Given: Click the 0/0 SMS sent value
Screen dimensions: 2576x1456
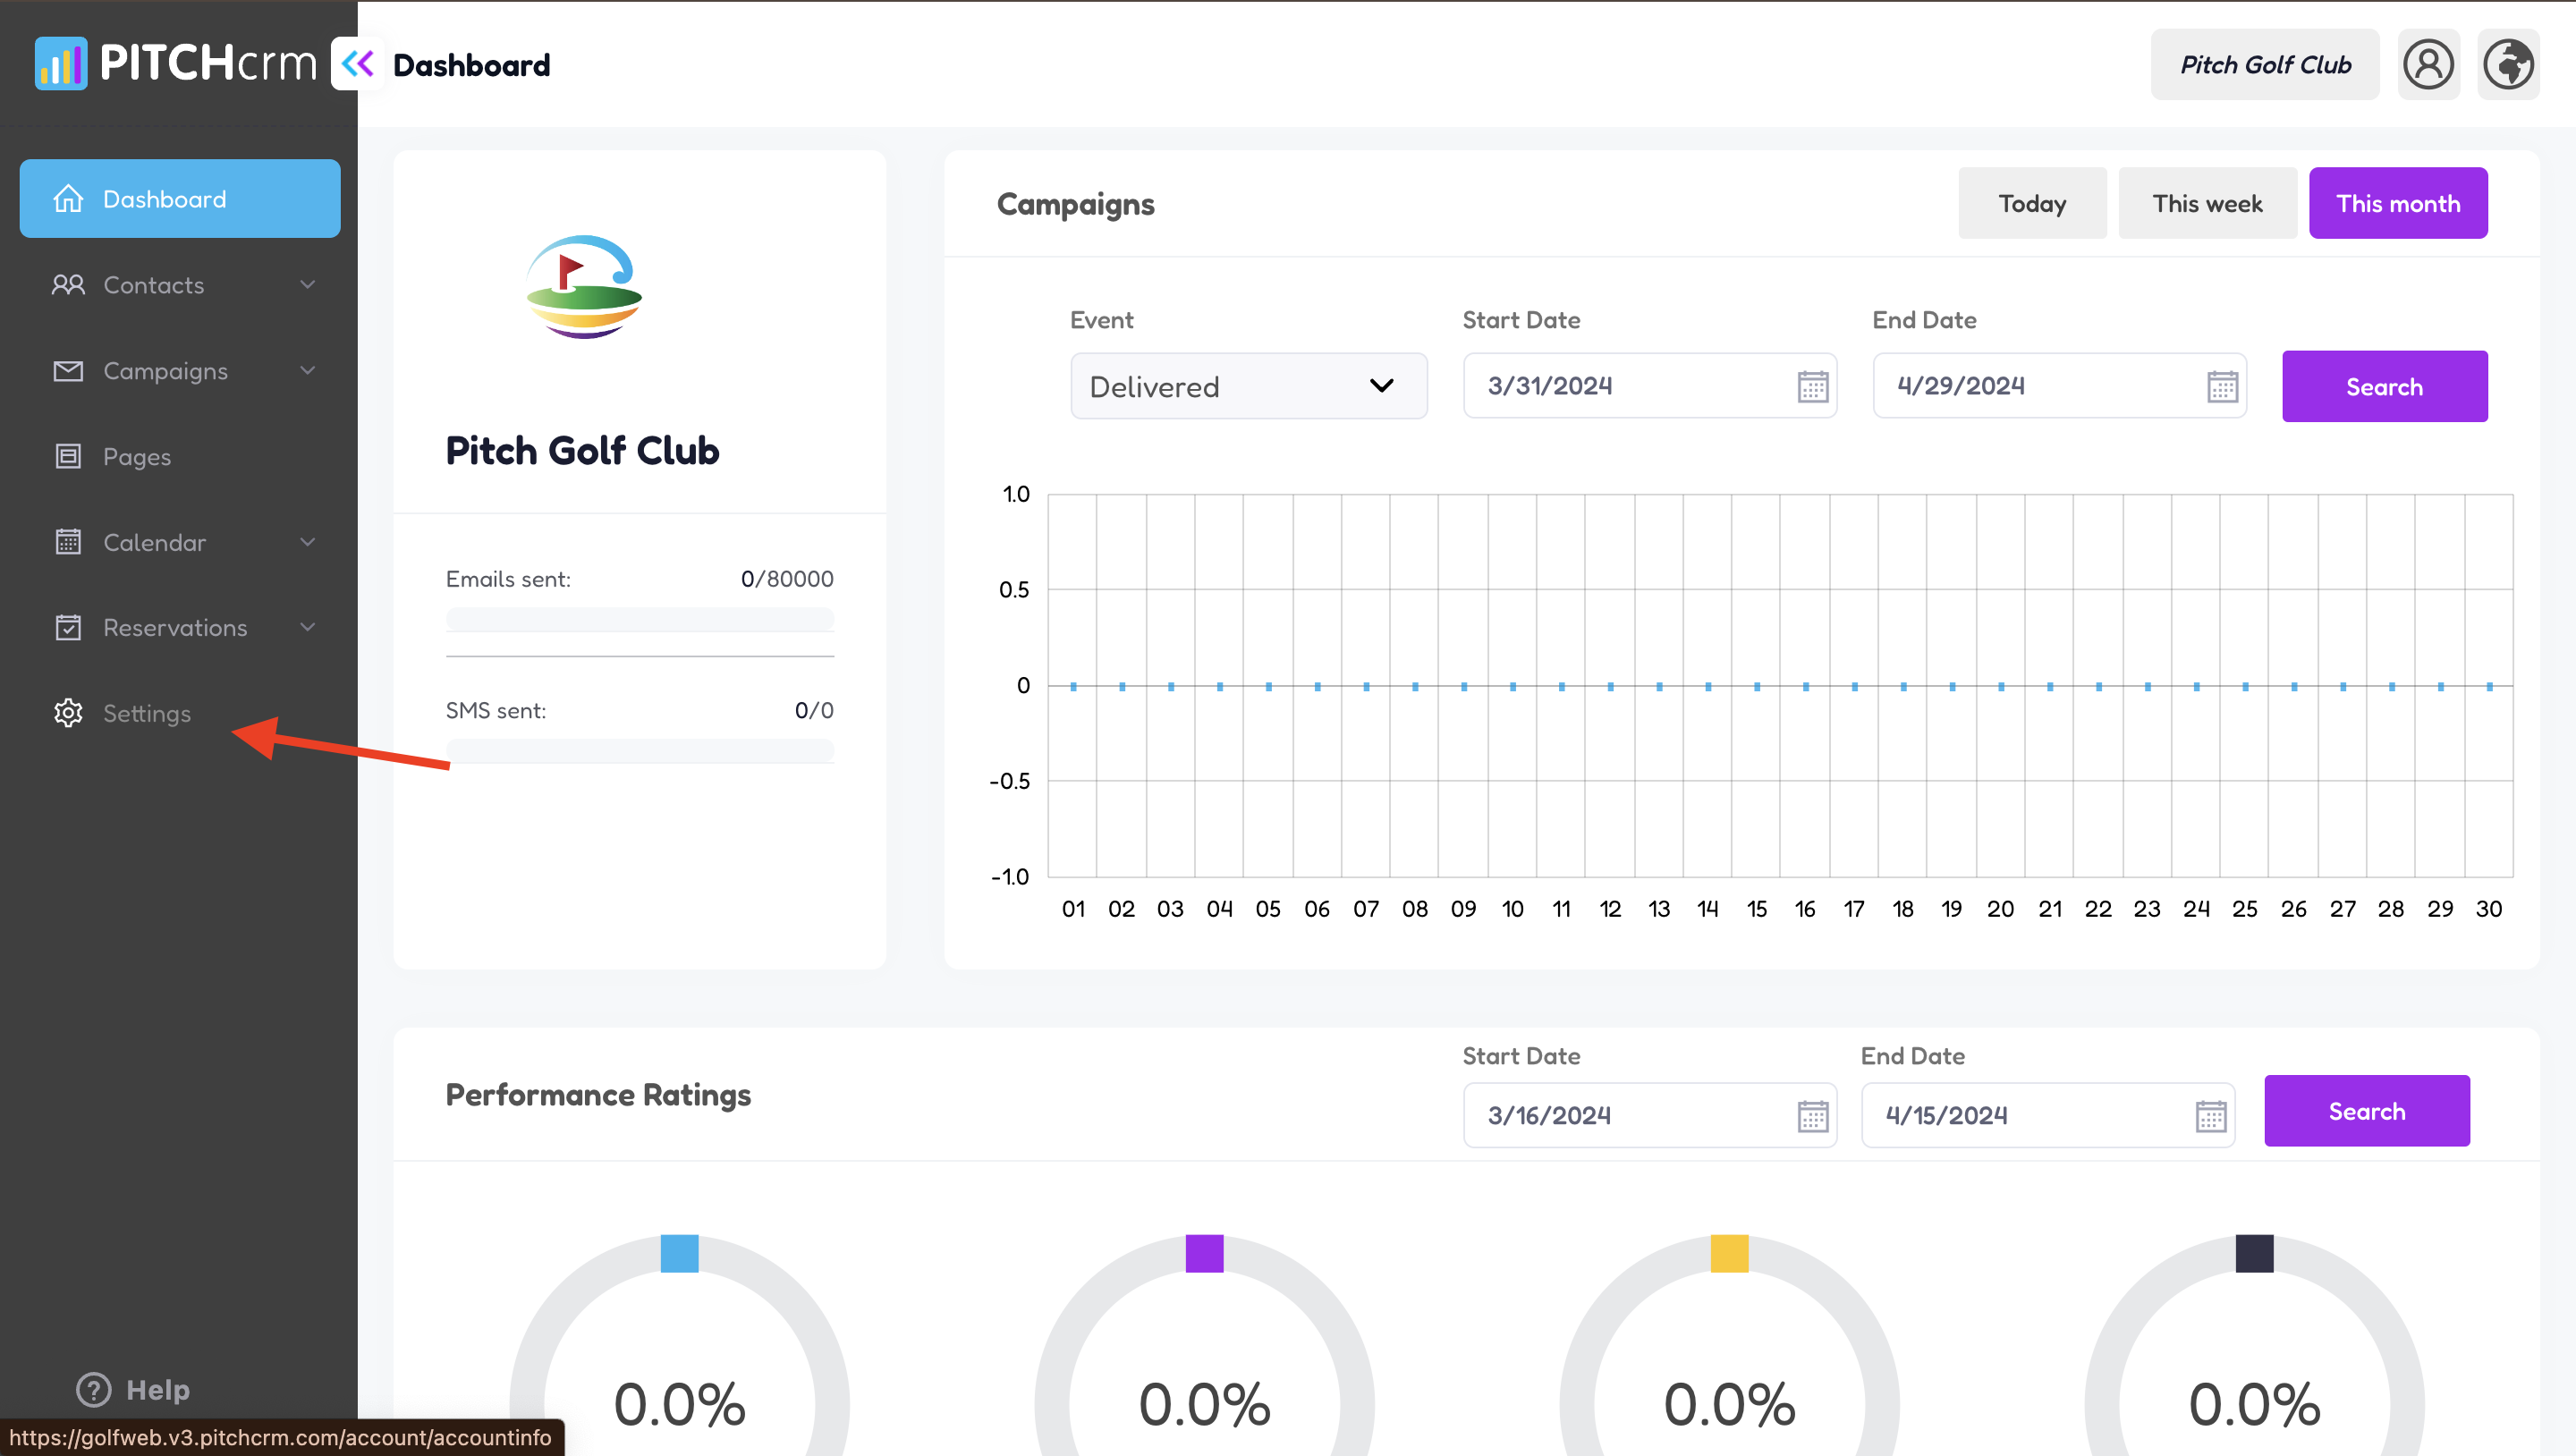Looking at the screenshot, I should (x=814, y=710).
